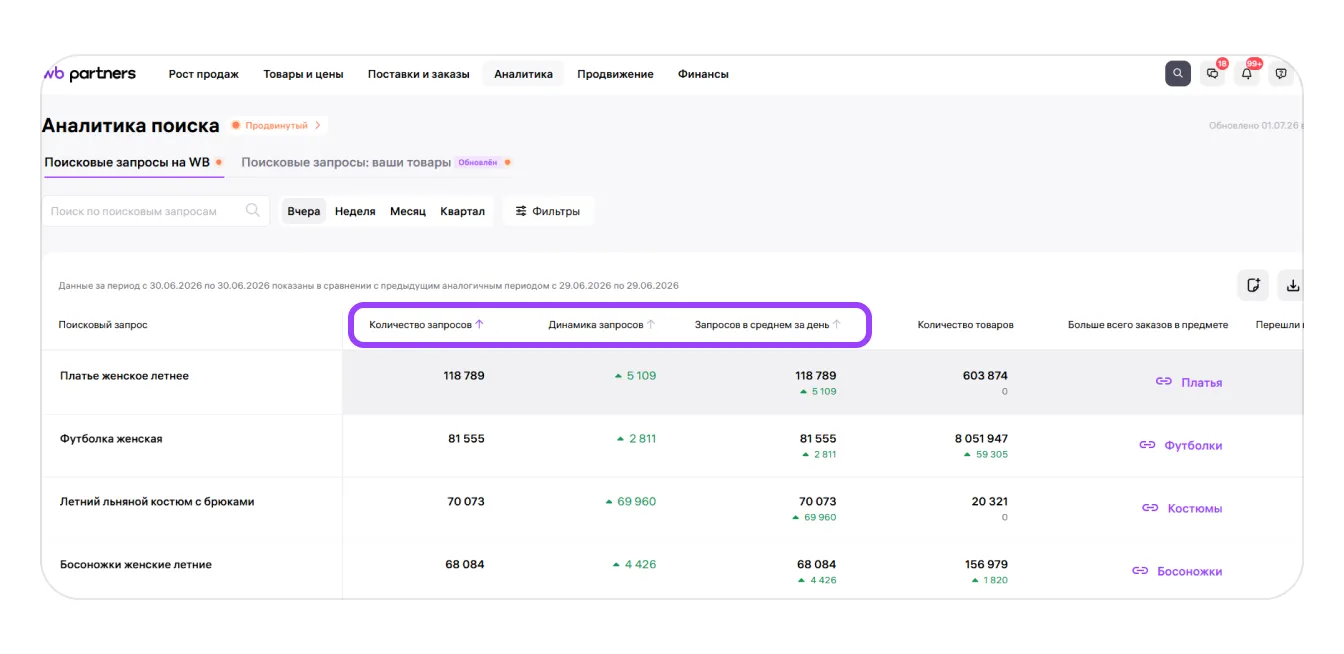Click Обновлён badge on second tab
Viewport: 1344px width, 654px height.
pos(477,162)
